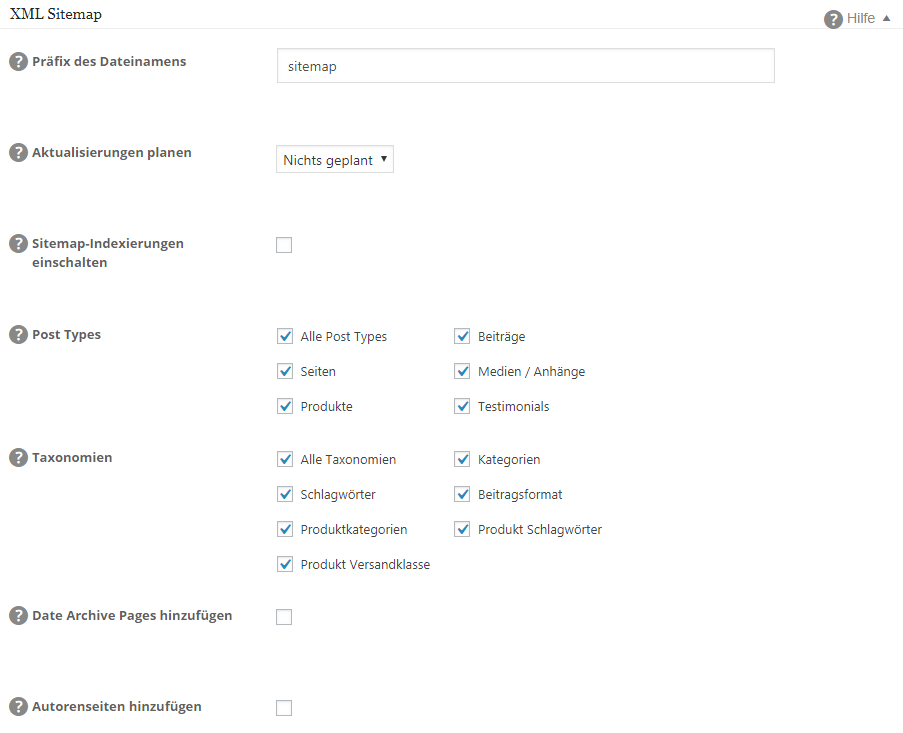Click the Hilfe link text

(860, 19)
